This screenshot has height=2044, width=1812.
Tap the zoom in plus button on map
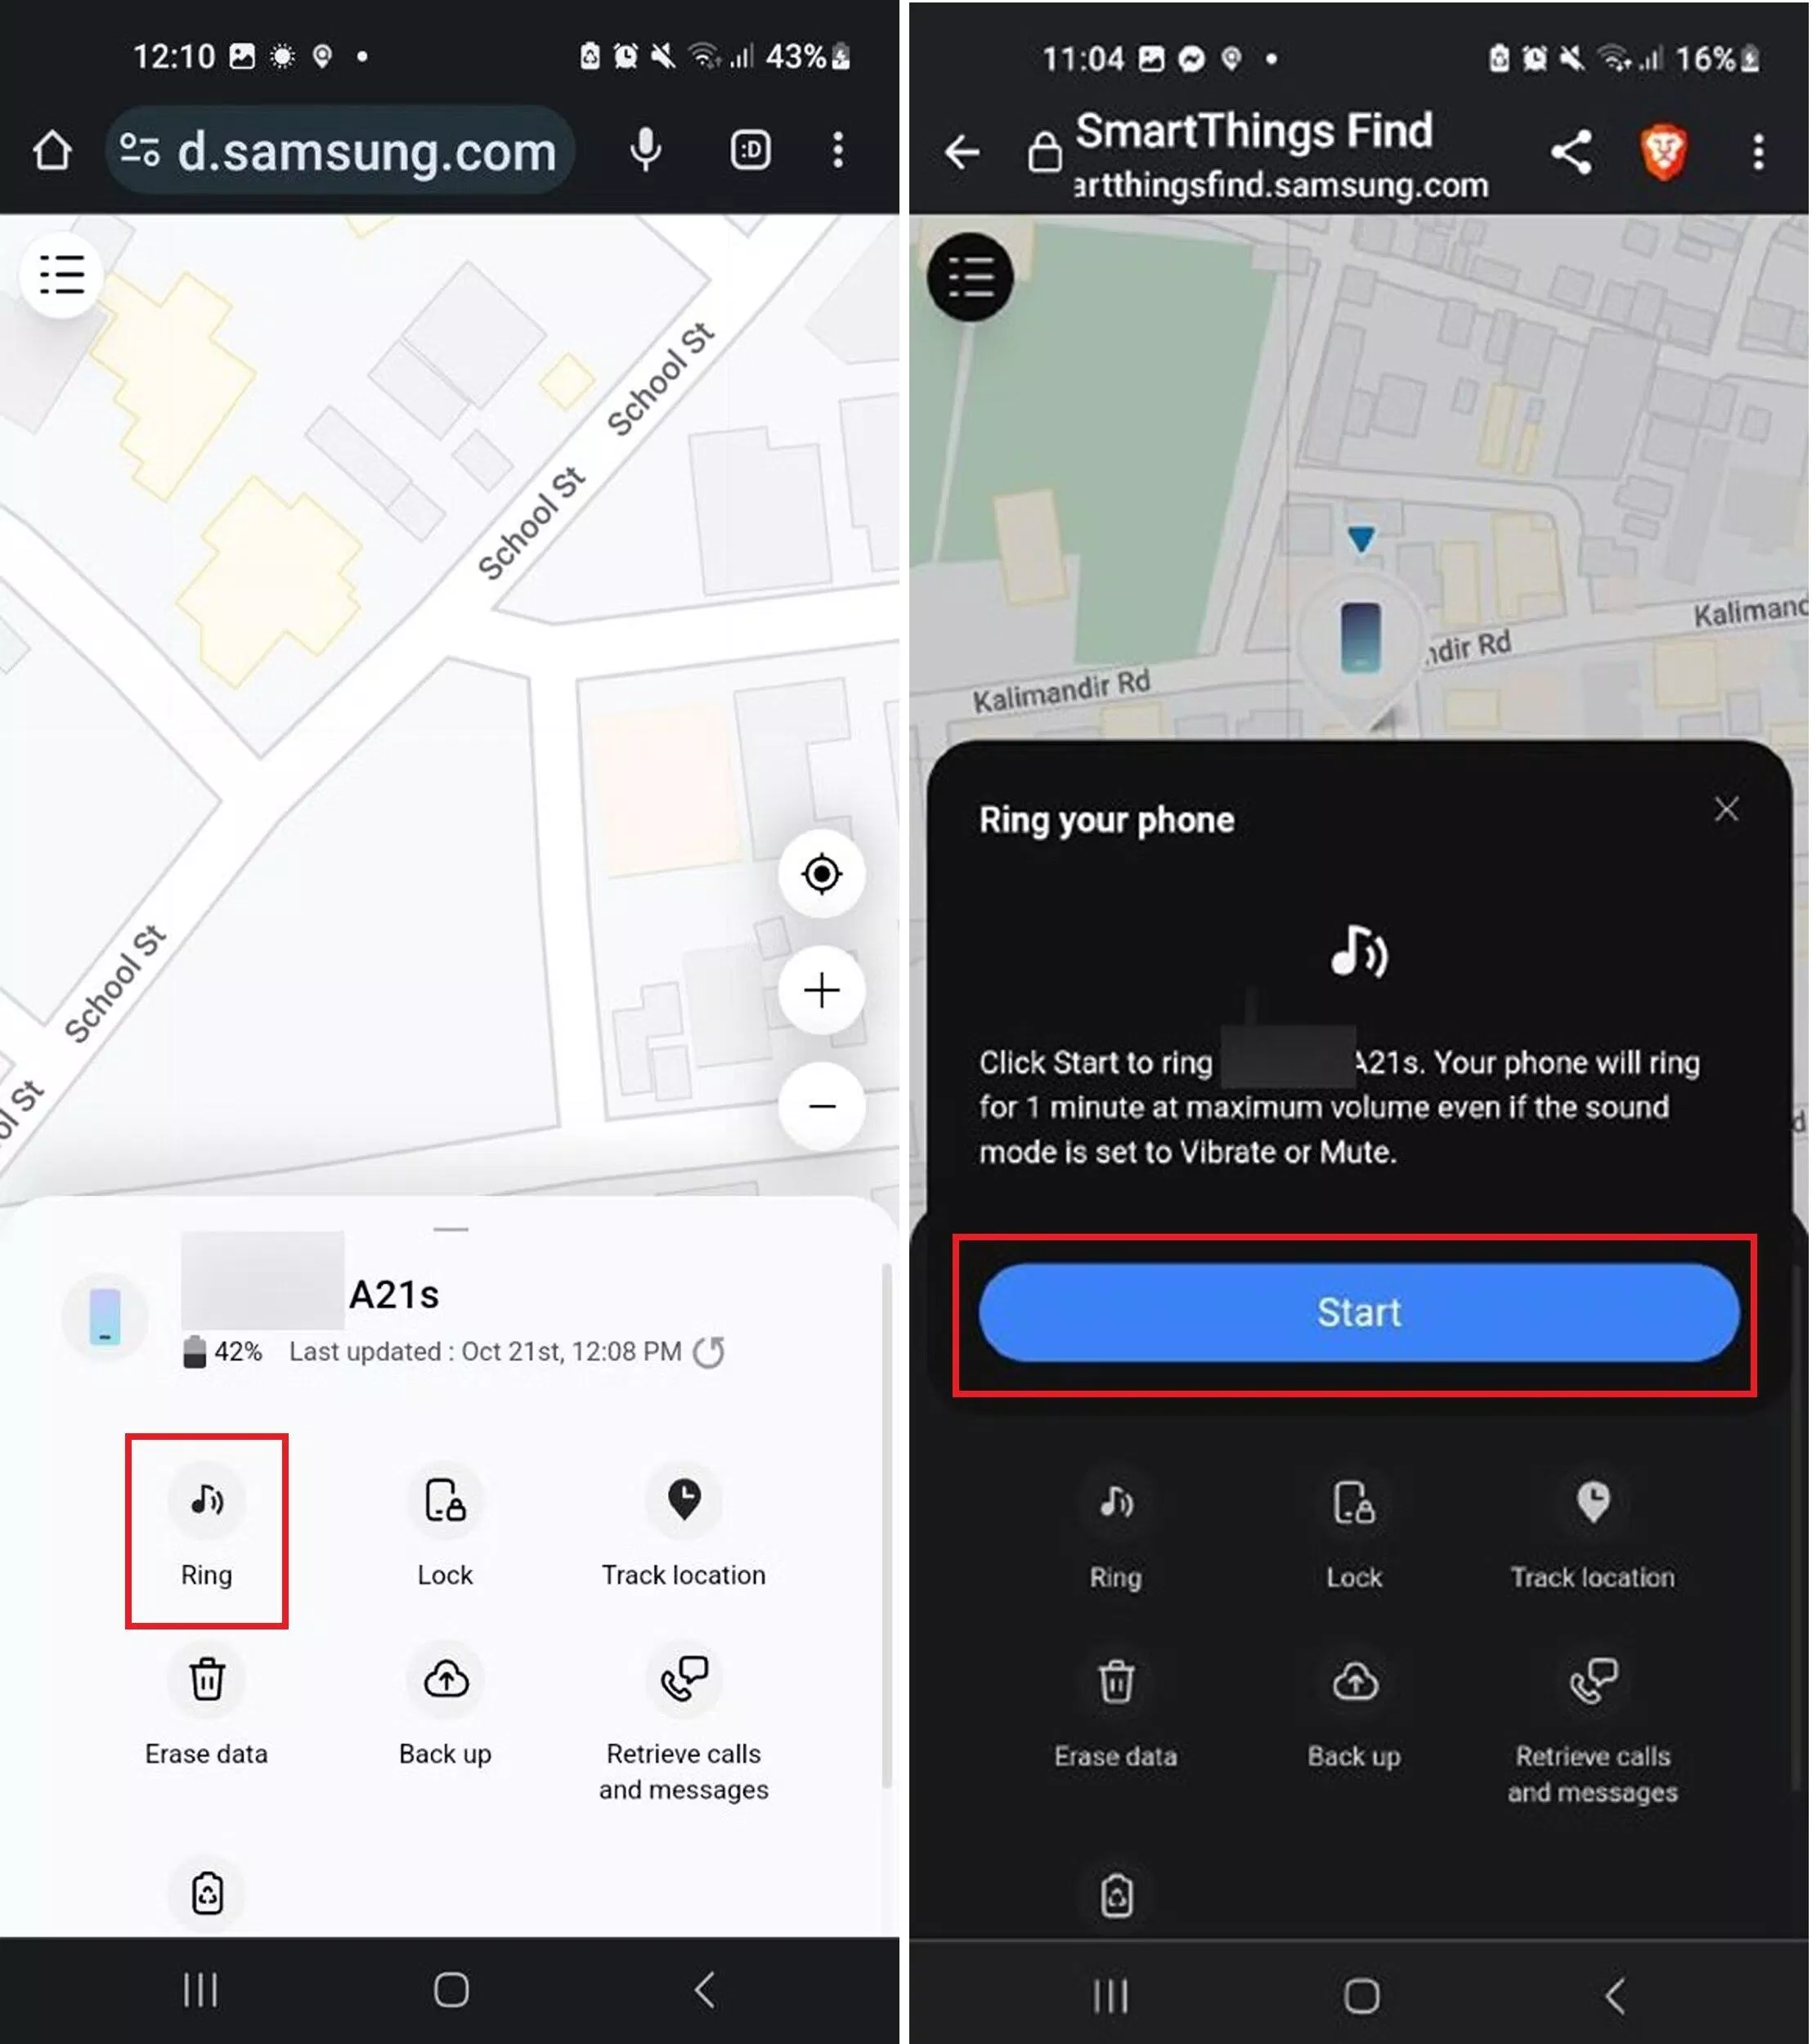click(x=822, y=992)
